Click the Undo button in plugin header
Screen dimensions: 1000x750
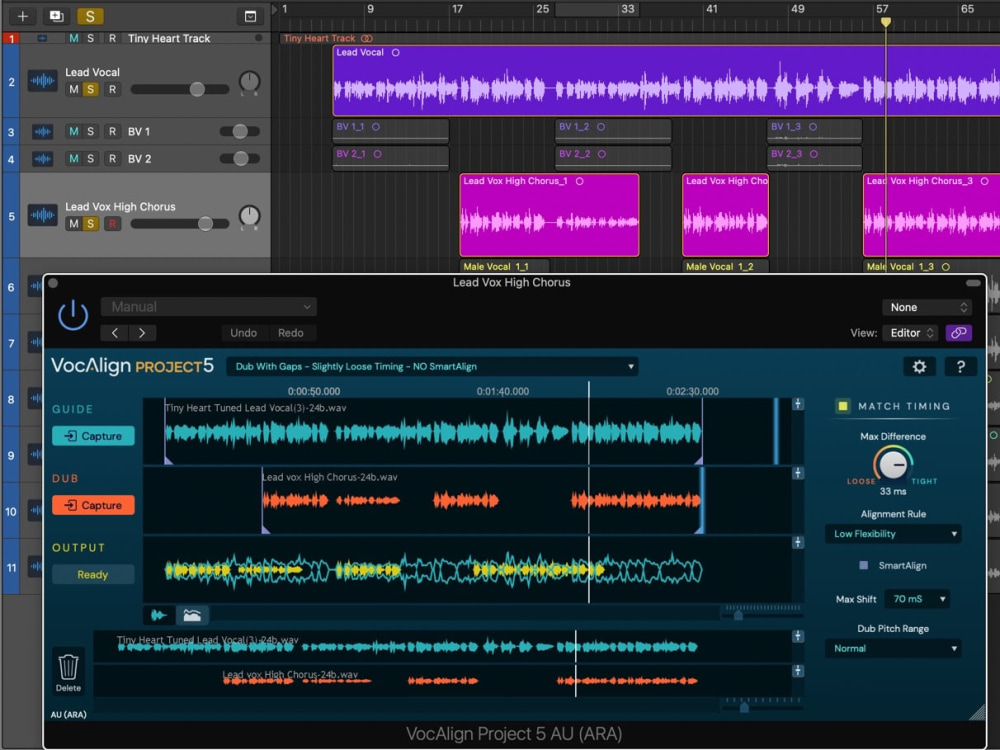(243, 333)
